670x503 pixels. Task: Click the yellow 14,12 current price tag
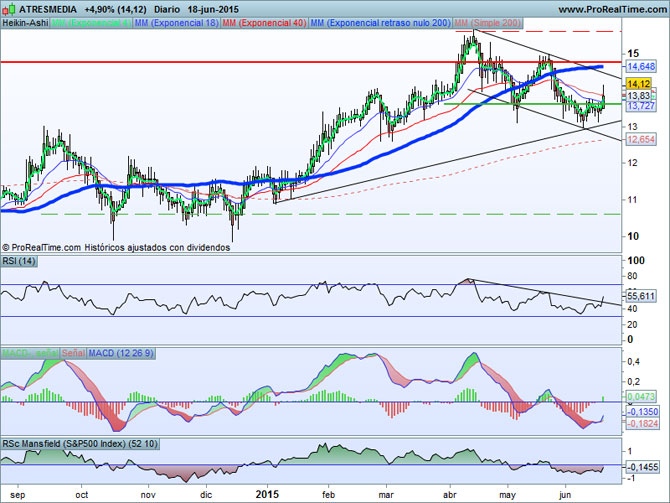point(639,84)
